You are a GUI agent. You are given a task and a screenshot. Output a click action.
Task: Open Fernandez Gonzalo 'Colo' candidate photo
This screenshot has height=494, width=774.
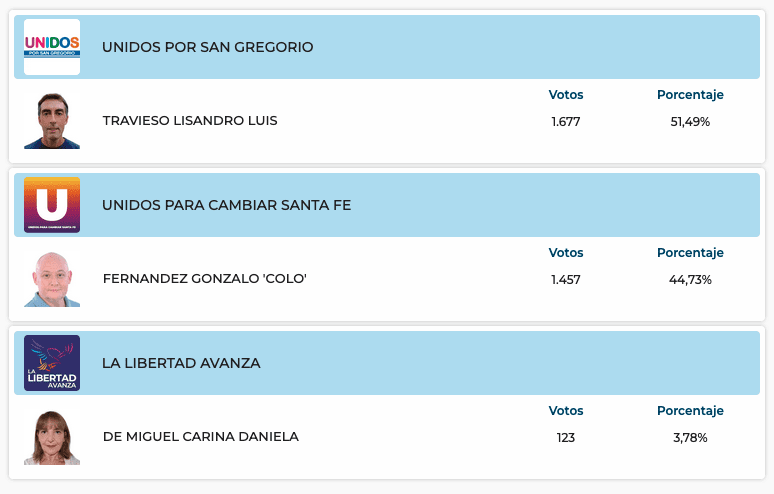52,279
